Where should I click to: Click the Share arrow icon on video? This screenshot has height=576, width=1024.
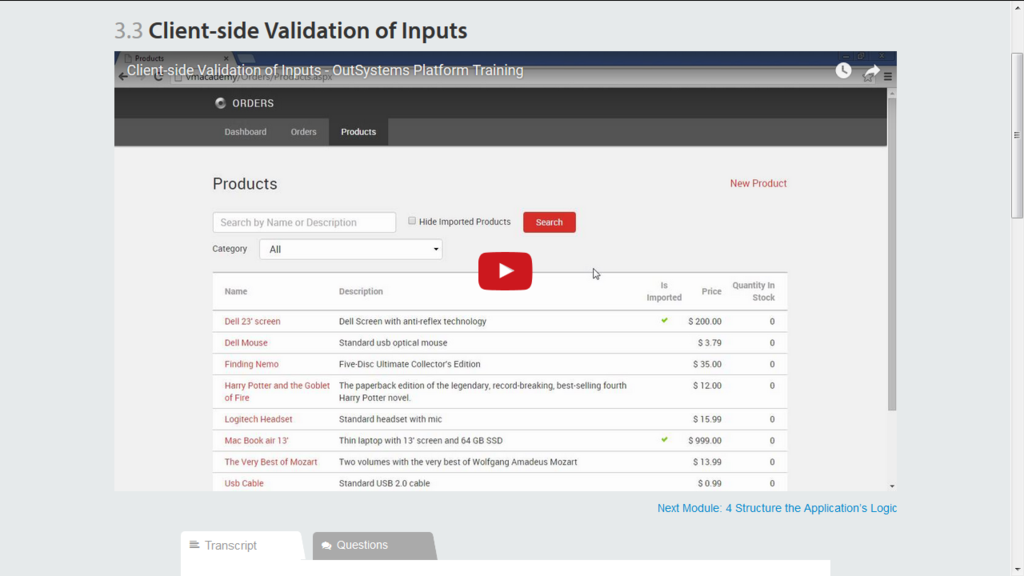(872, 71)
